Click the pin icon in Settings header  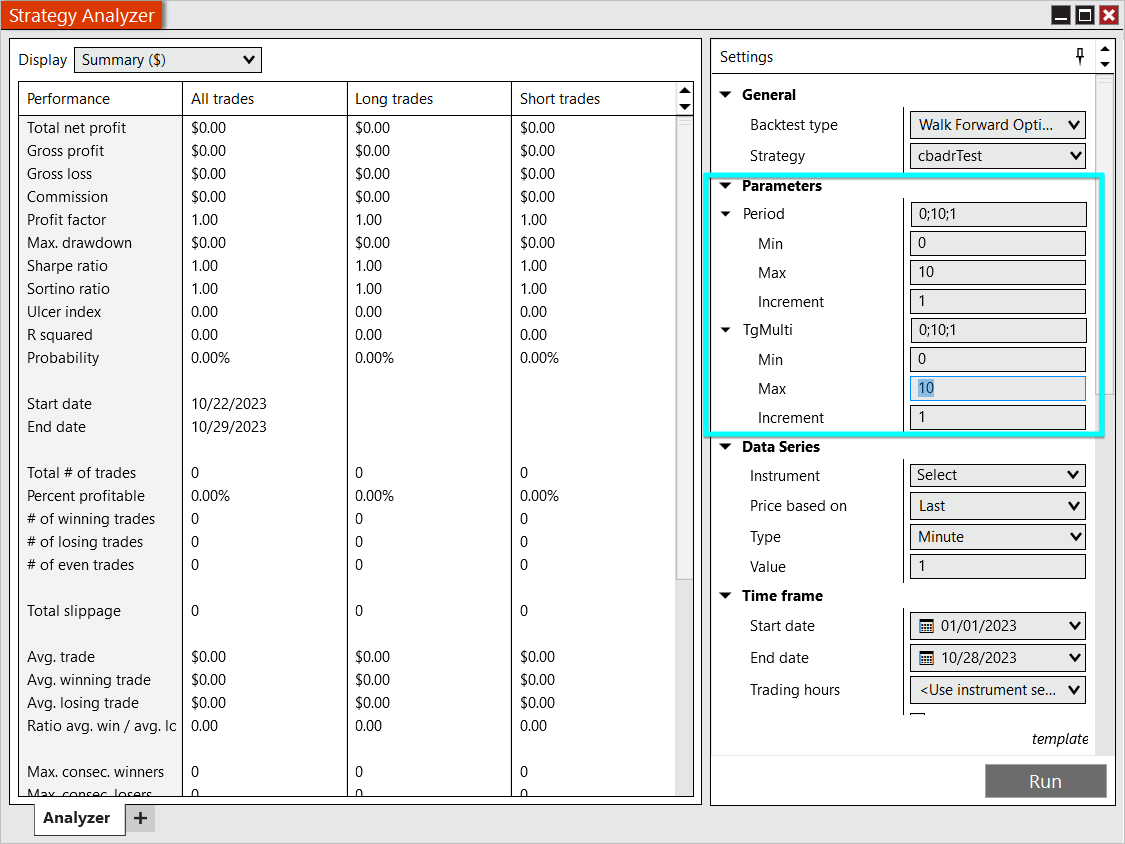pos(1080,57)
